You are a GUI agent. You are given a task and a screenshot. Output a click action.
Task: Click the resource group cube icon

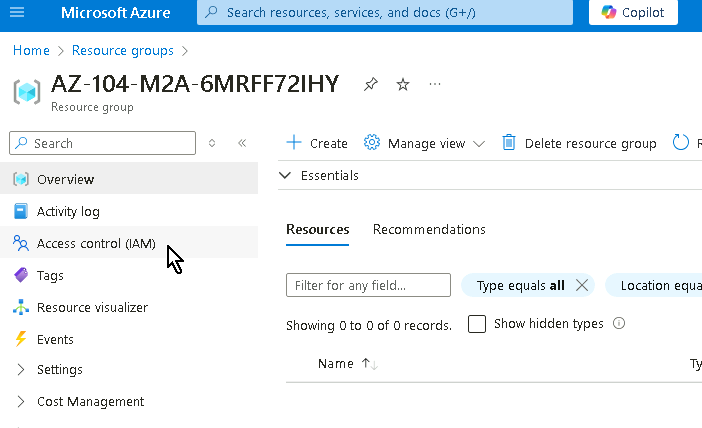27,92
